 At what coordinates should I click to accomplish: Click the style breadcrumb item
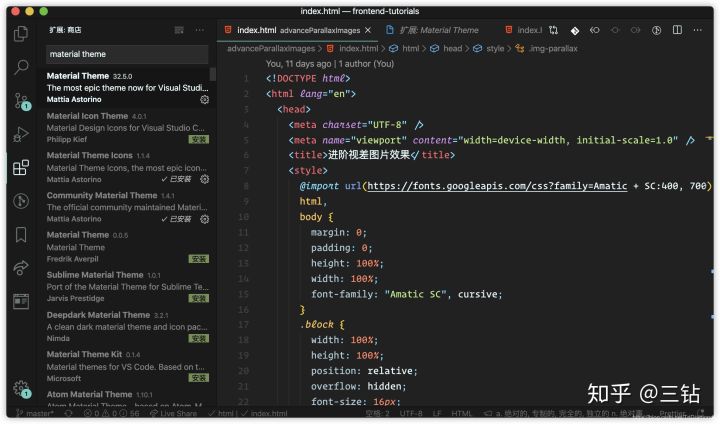tap(489, 49)
